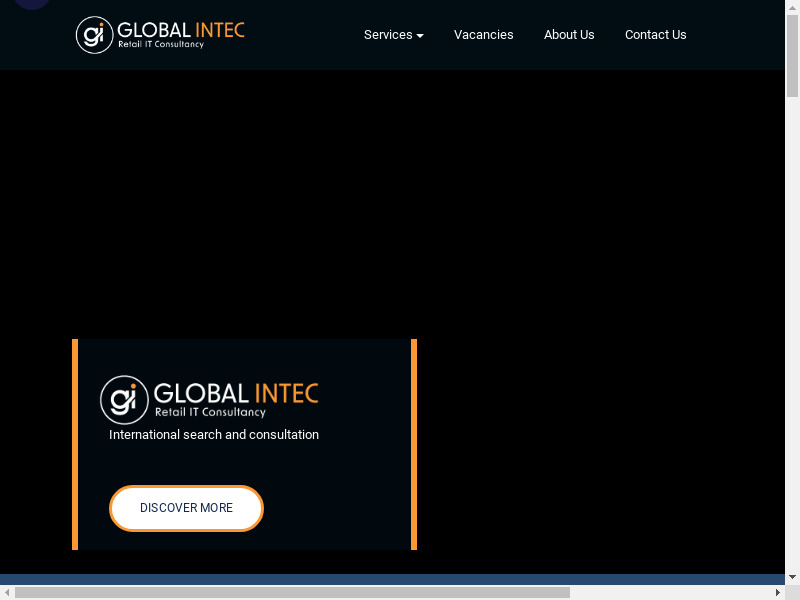Click the circular gi logo in the header
Screen dimensions: 800x600
click(94, 35)
